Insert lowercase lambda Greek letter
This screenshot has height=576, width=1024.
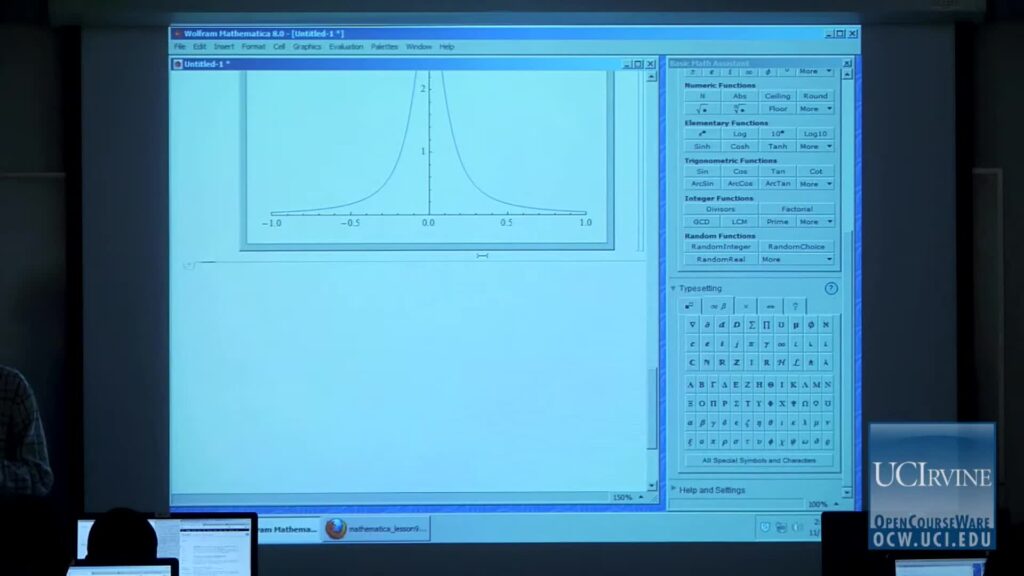click(x=805, y=423)
